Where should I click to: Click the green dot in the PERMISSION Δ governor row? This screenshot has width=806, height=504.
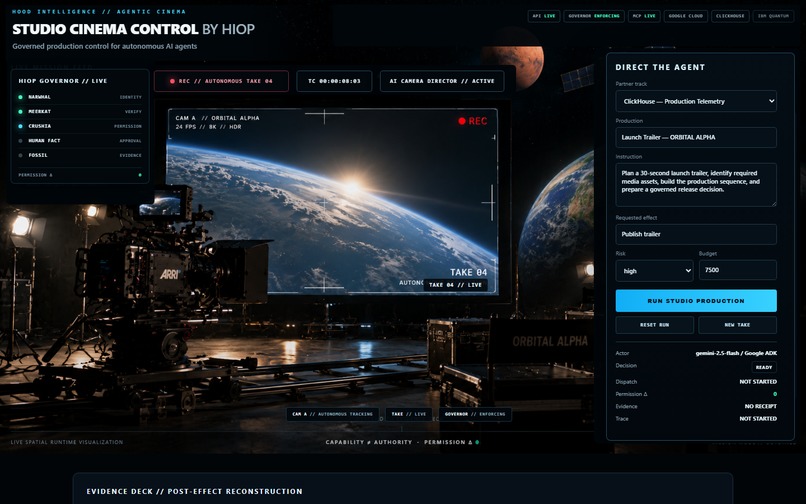(140, 175)
